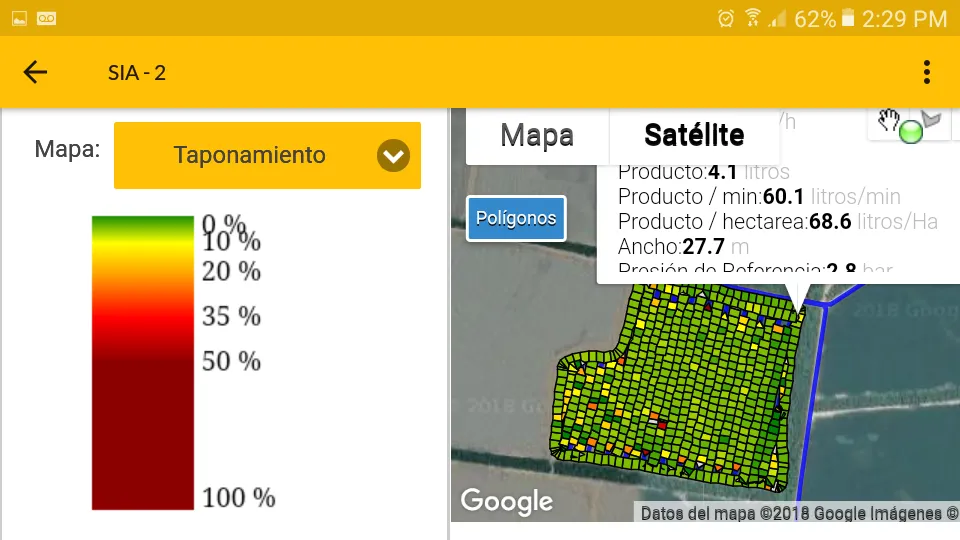Open the three-dot overflow menu

coord(927,72)
